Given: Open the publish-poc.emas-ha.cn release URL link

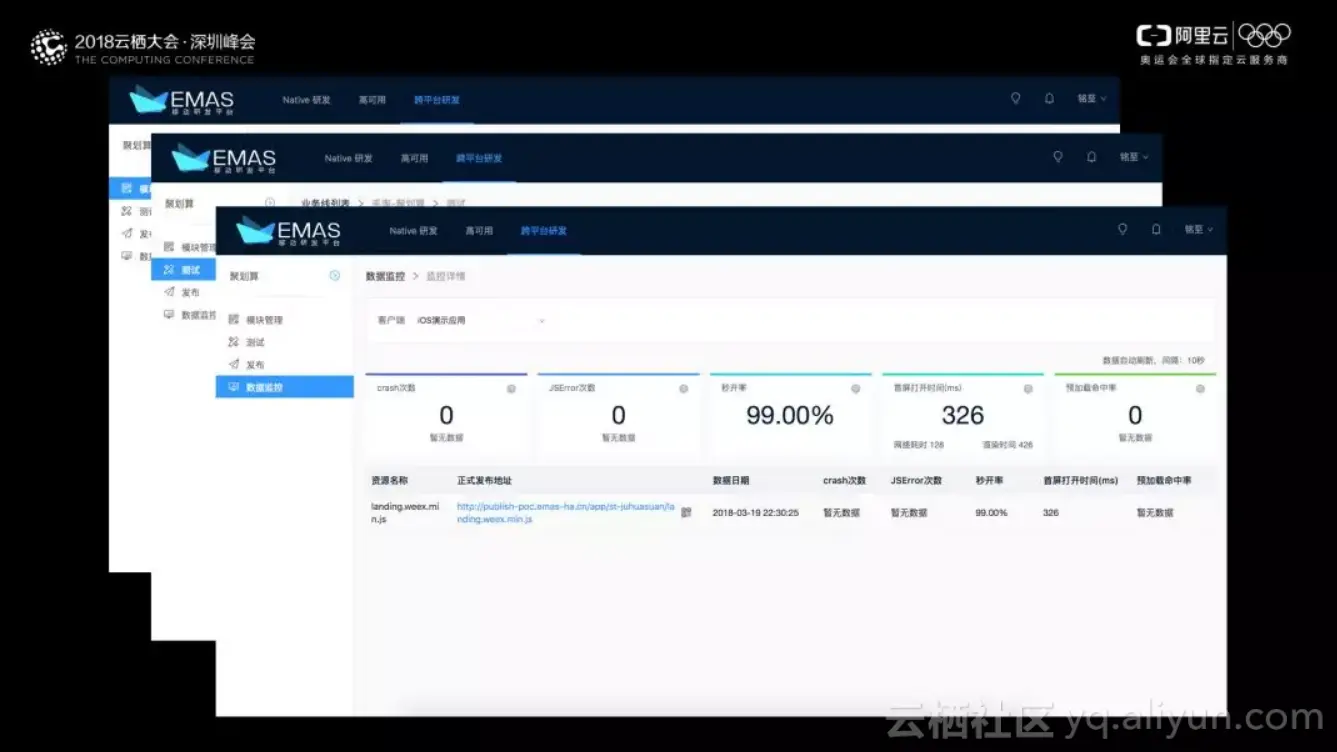Looking at the screenshot, I should [x=566, y=513].
